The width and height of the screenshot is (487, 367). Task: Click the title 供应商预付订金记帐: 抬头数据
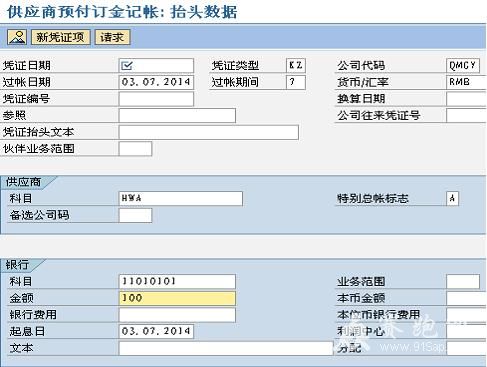pos(122,12)
